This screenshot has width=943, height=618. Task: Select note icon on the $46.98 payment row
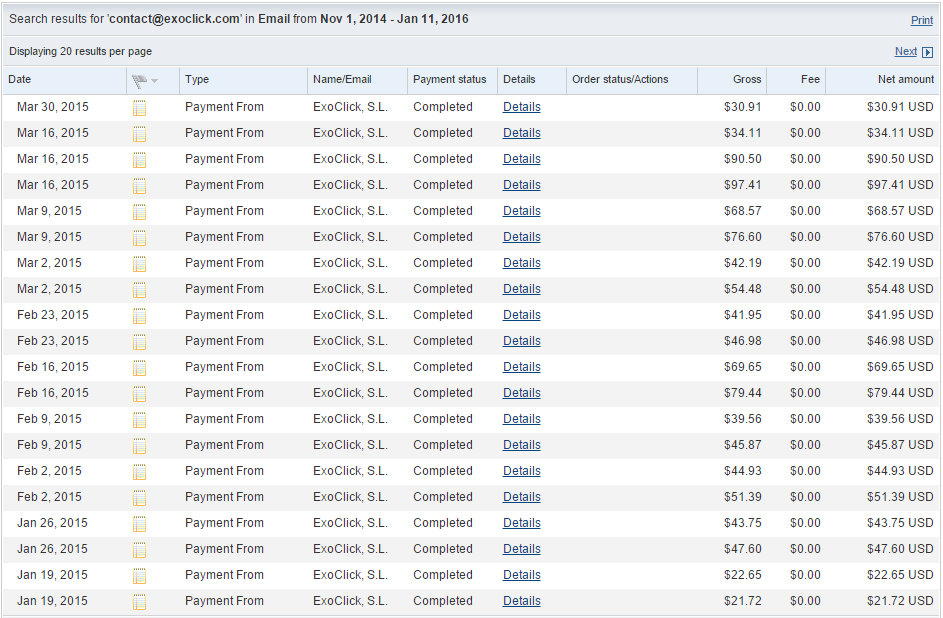point(140,342)
